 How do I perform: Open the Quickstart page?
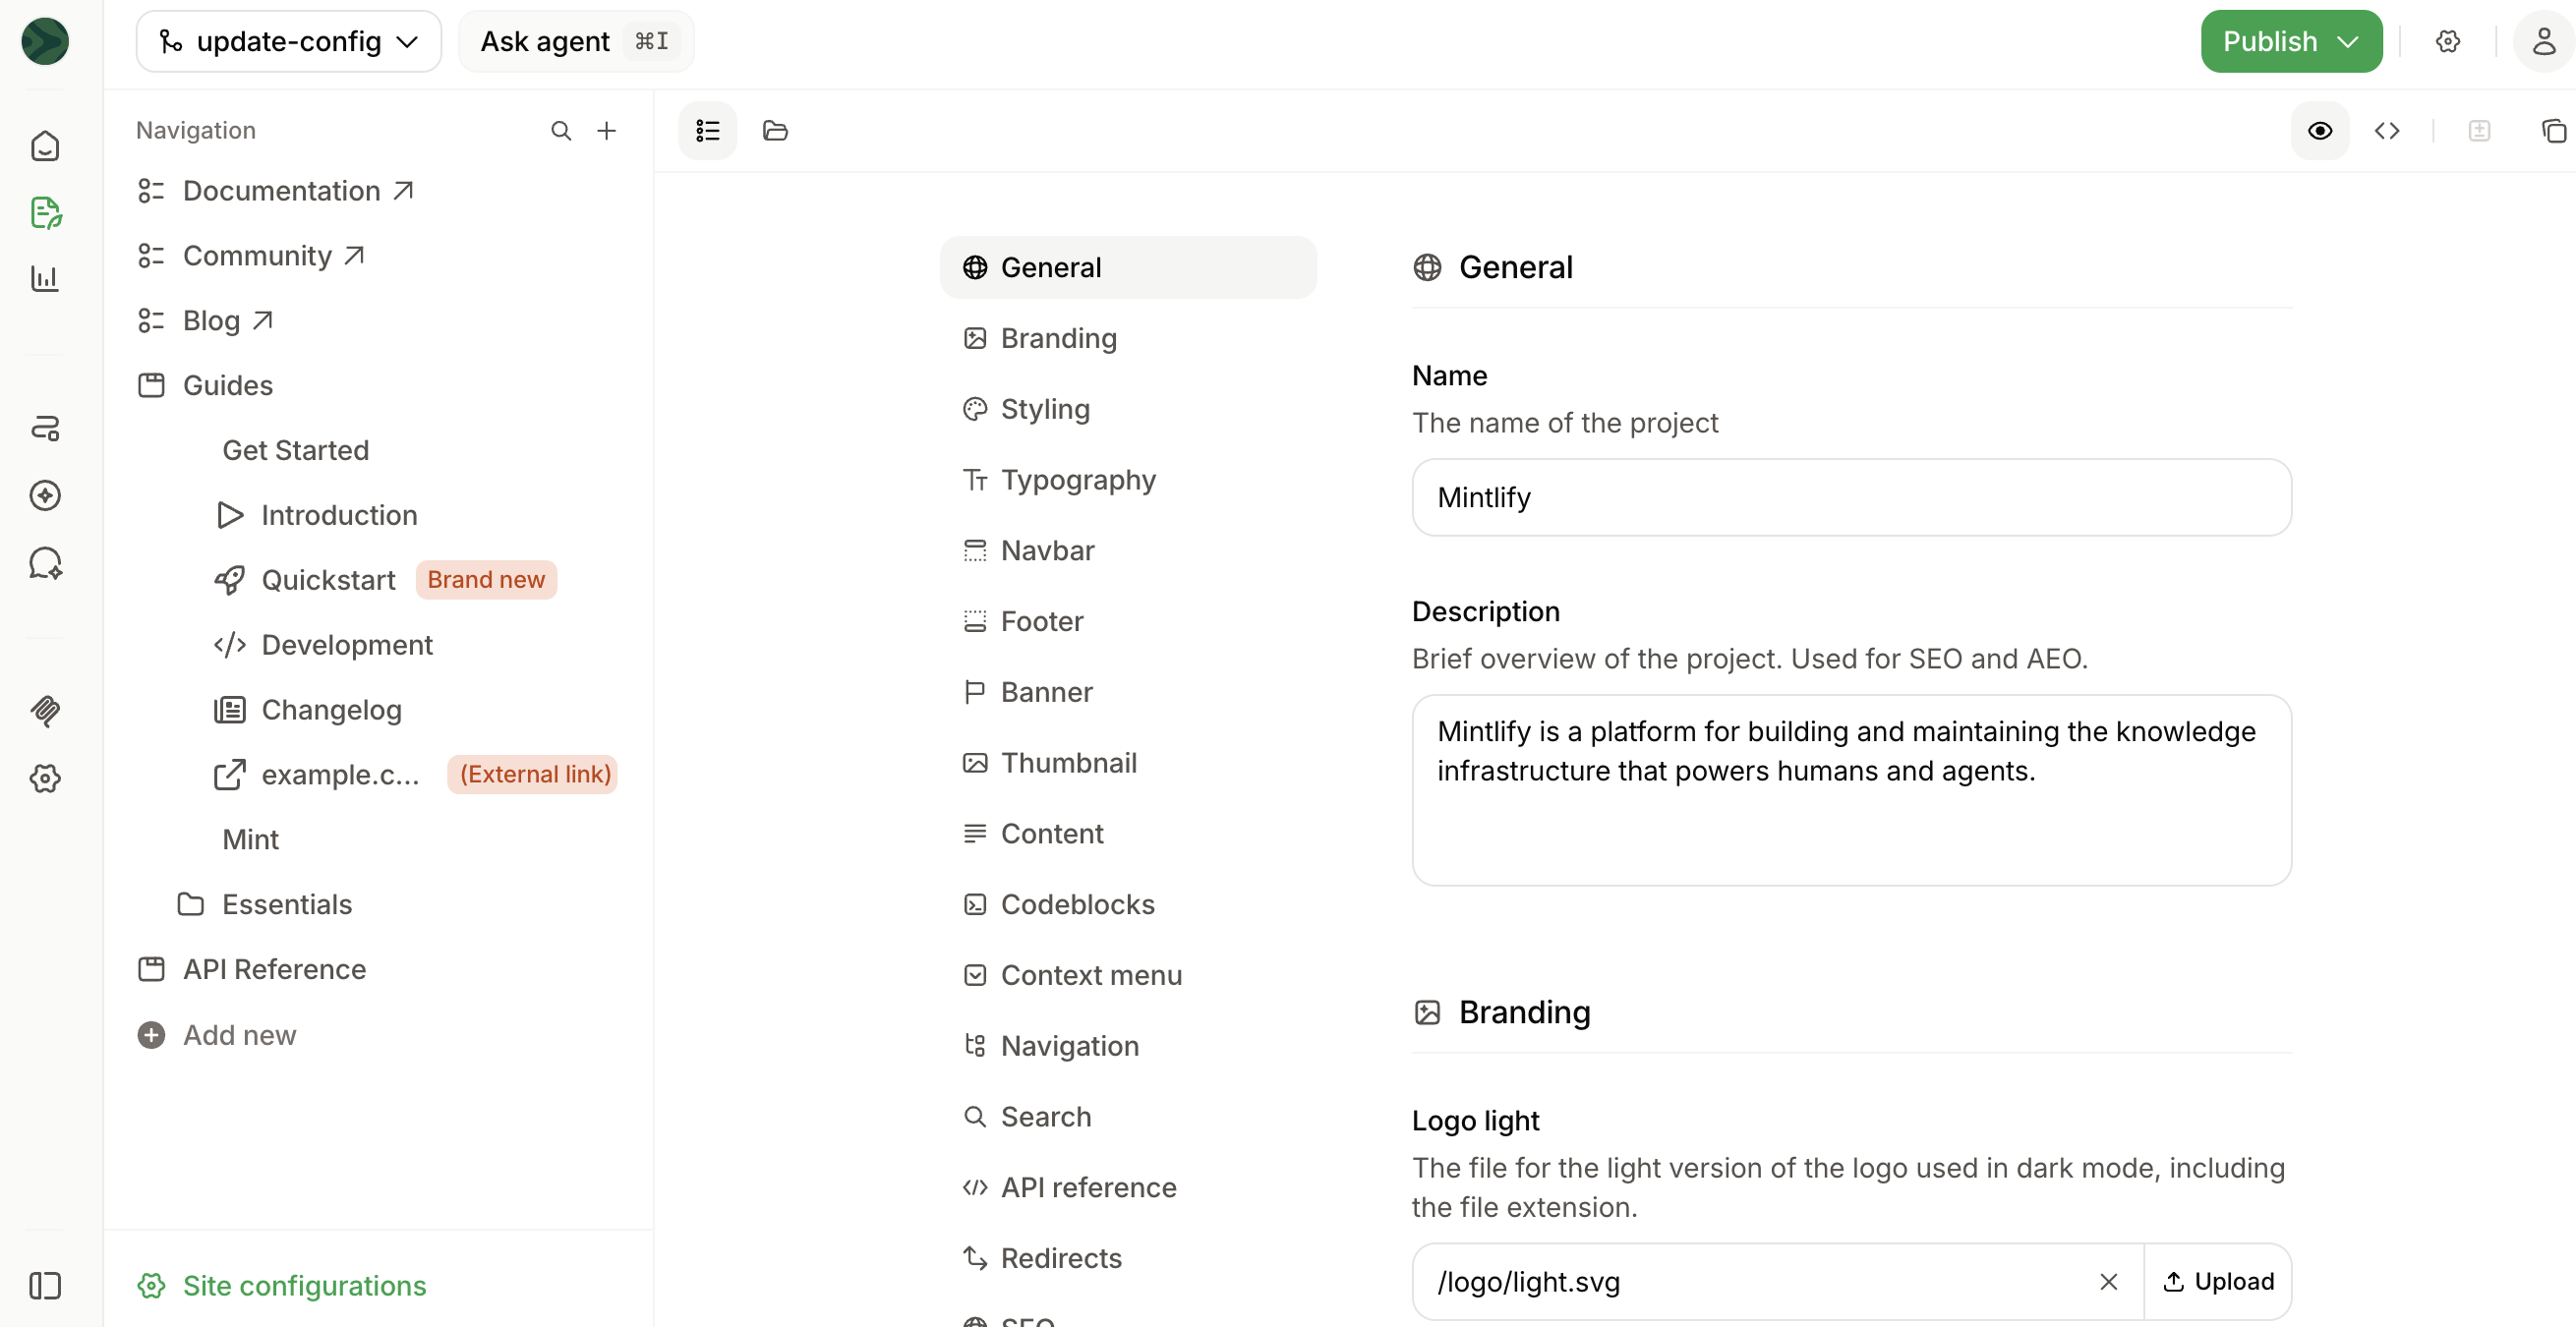point(306,580)
